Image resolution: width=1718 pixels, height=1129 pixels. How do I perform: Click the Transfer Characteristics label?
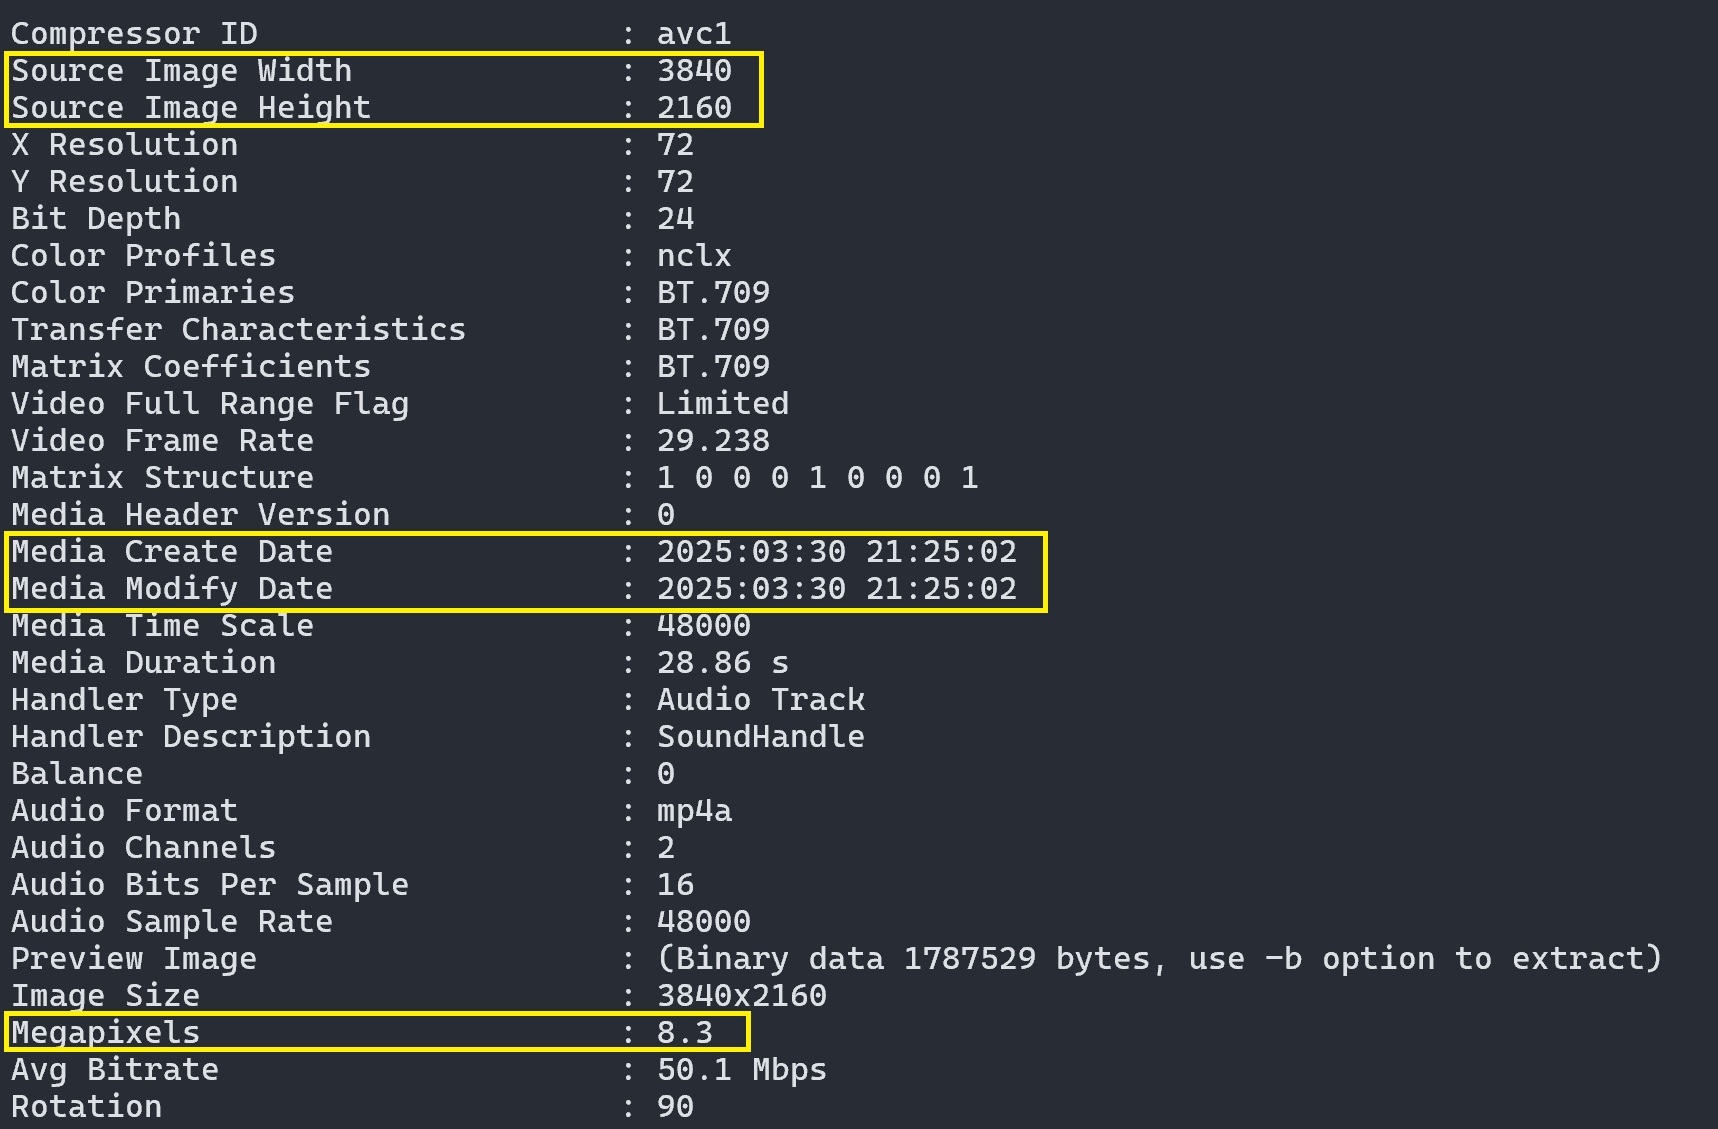[238, 330]
